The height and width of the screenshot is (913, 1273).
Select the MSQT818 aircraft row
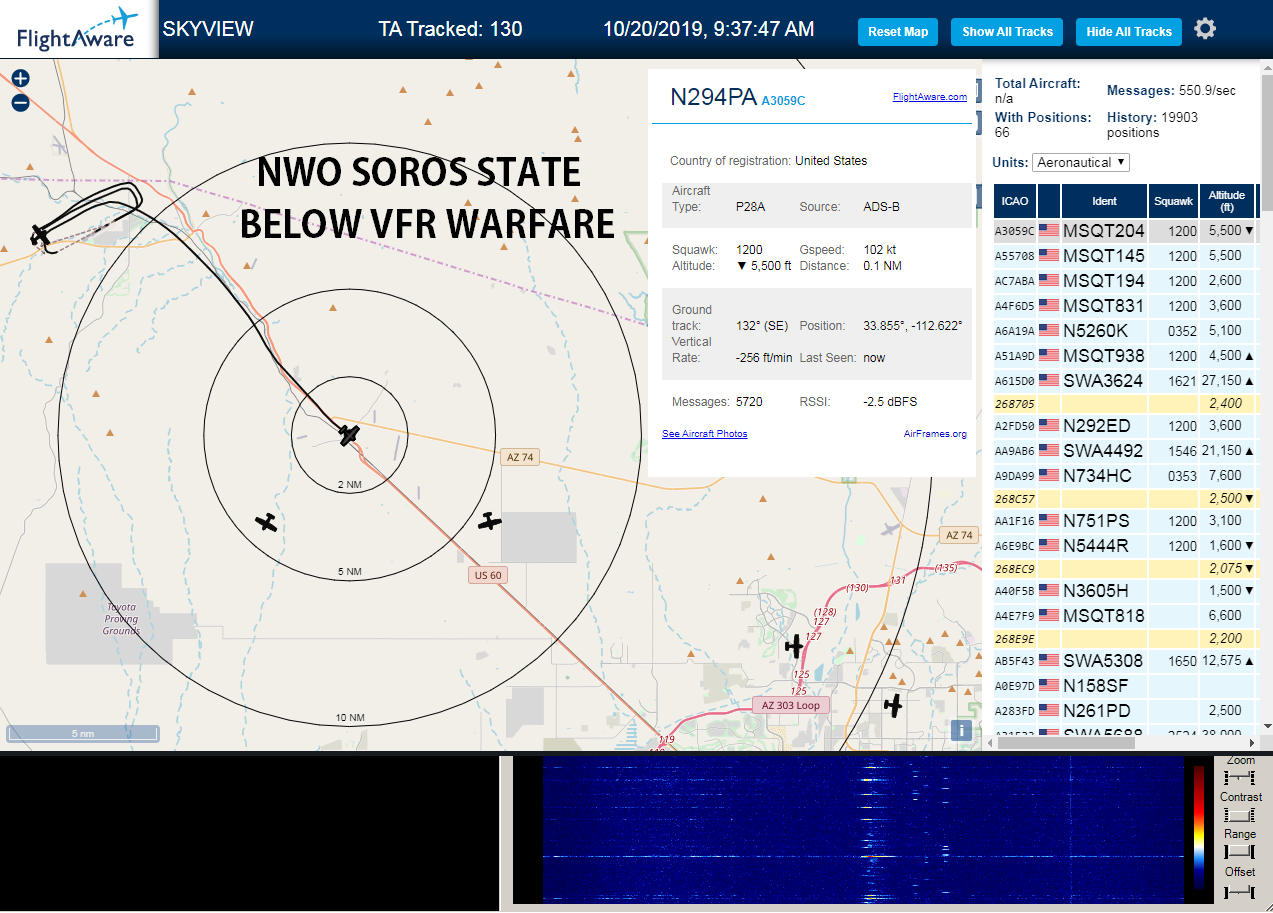point(1125,616)
